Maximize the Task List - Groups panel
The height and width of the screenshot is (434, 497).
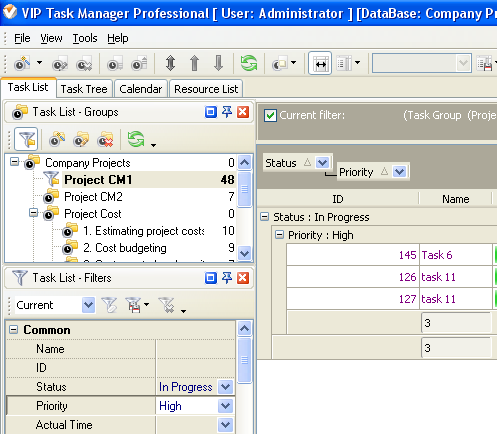point(211,112)
